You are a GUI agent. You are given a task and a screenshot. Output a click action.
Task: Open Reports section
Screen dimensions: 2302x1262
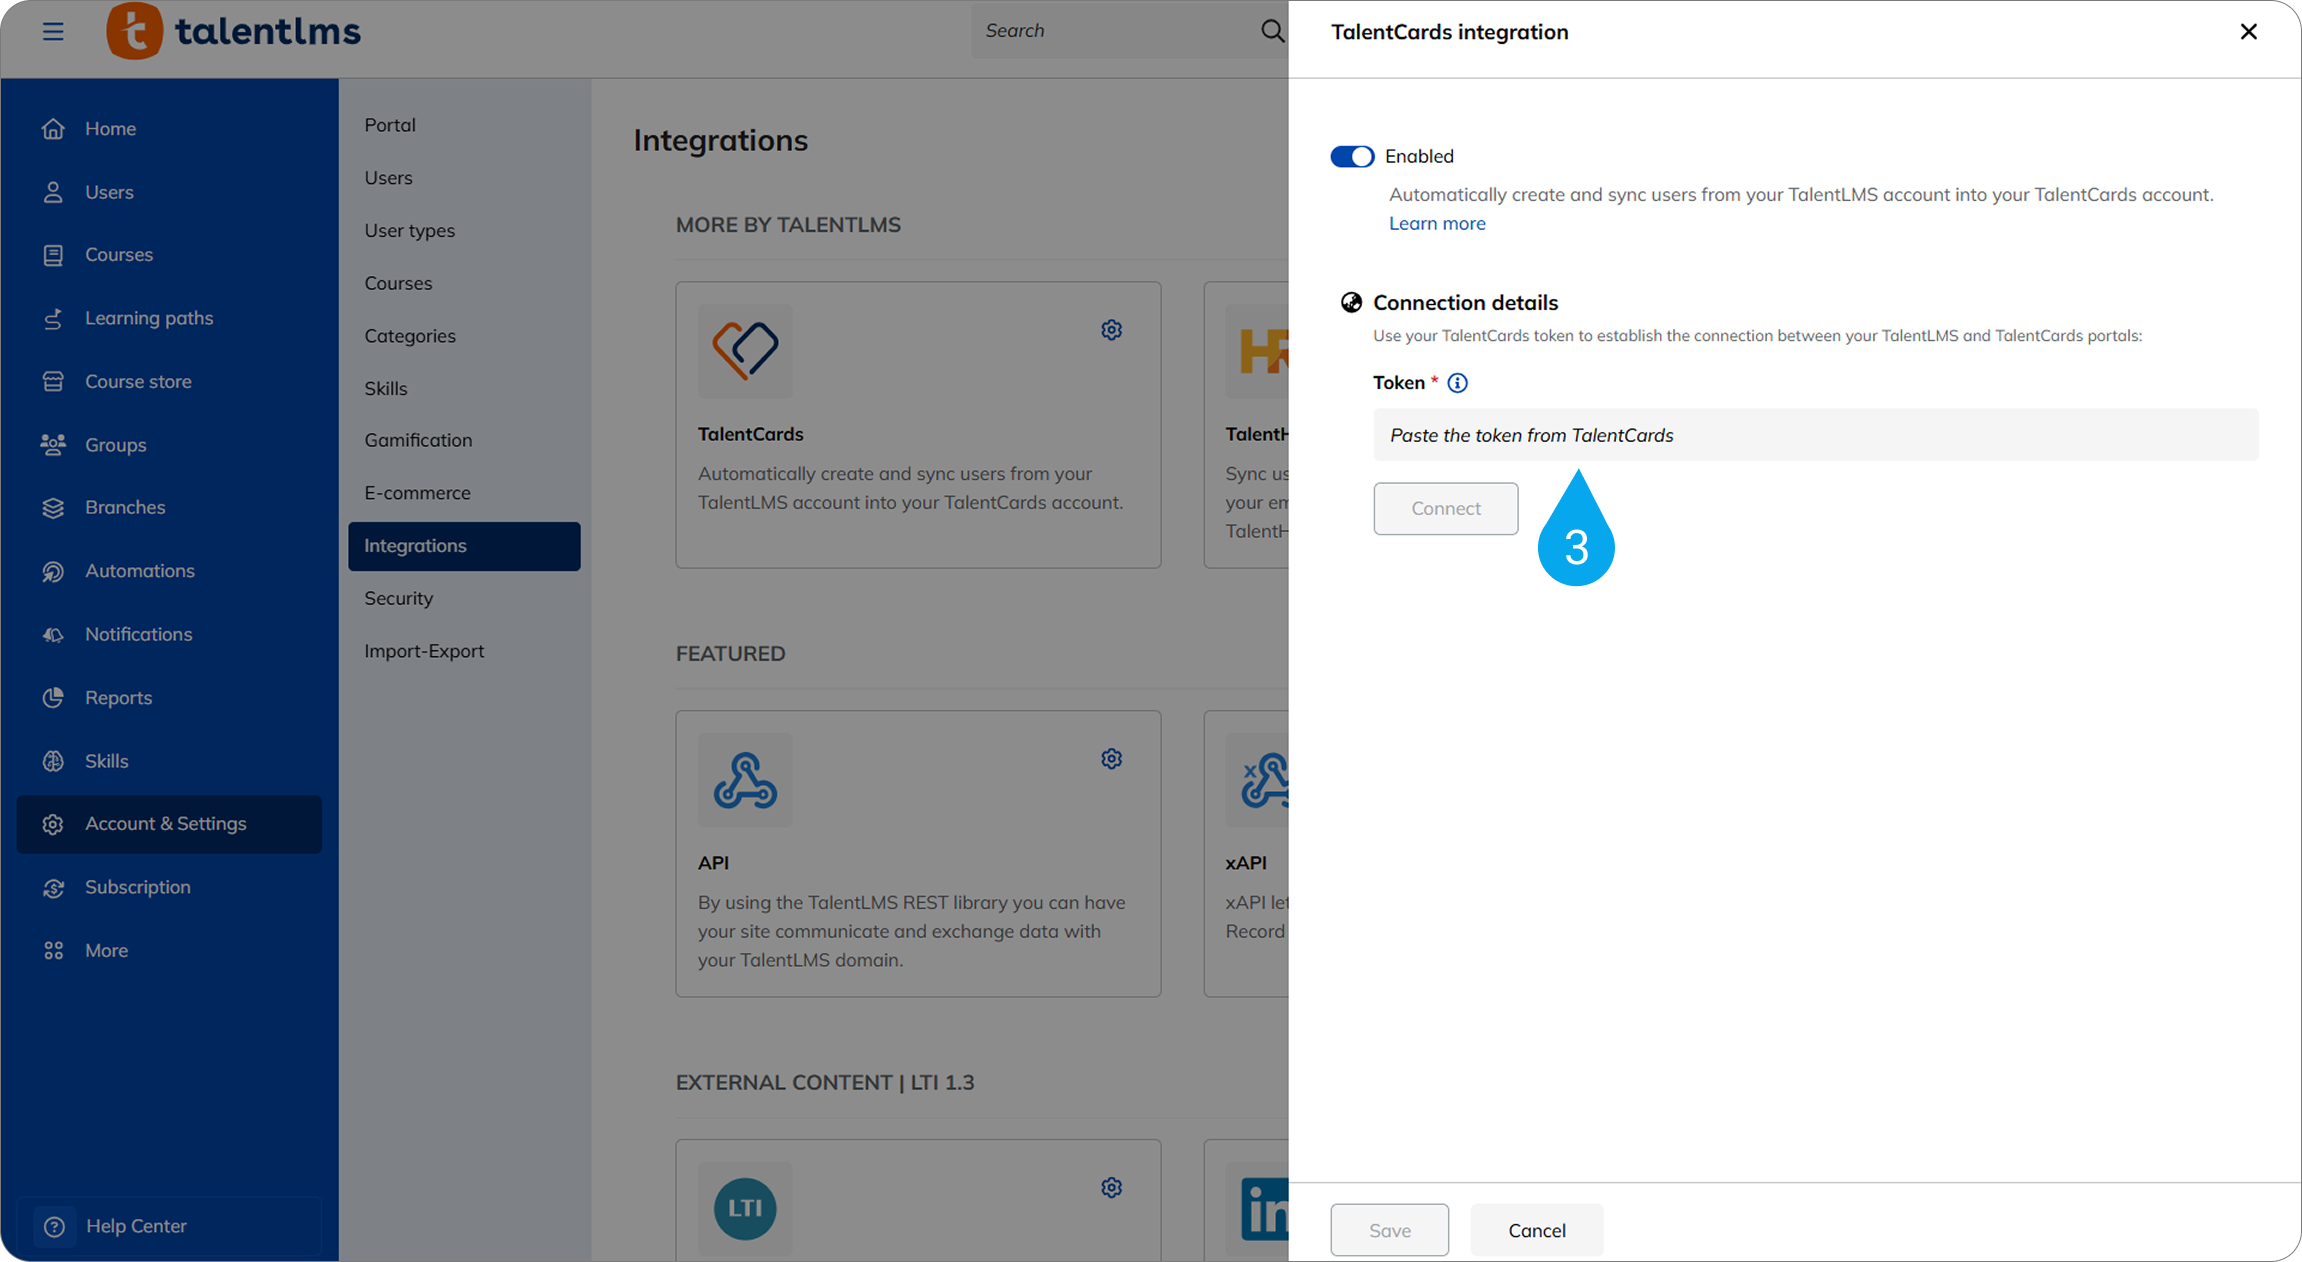[169, 698]
